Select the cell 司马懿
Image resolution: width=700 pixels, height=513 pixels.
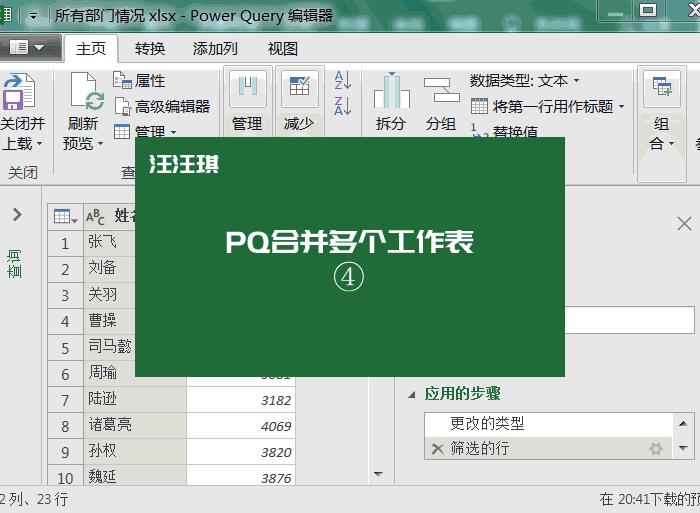(109, 347)
